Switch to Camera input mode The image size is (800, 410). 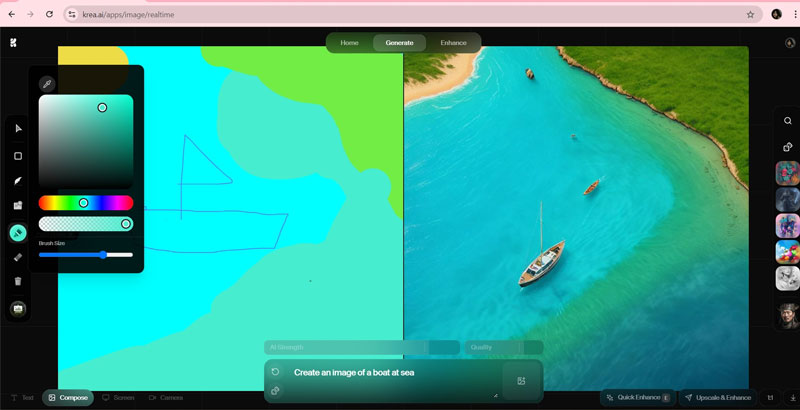point(166,398)
